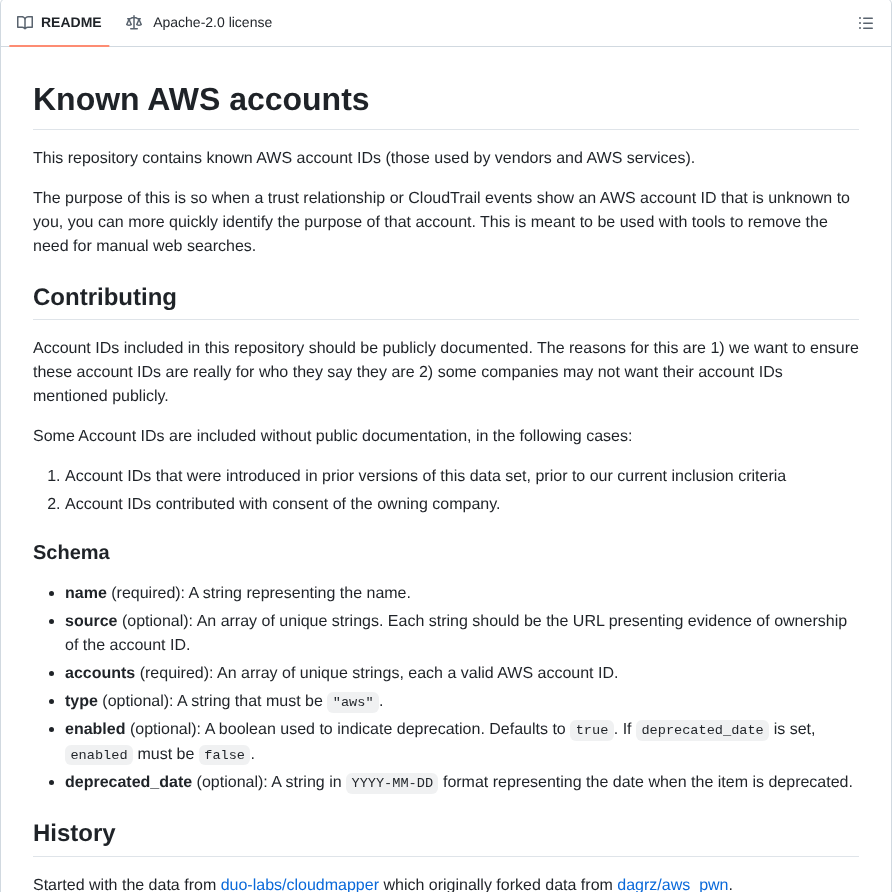This screenshot has width=893, height=892.
Task: Click the "enabled" inline code element
Action: [98, 754]
